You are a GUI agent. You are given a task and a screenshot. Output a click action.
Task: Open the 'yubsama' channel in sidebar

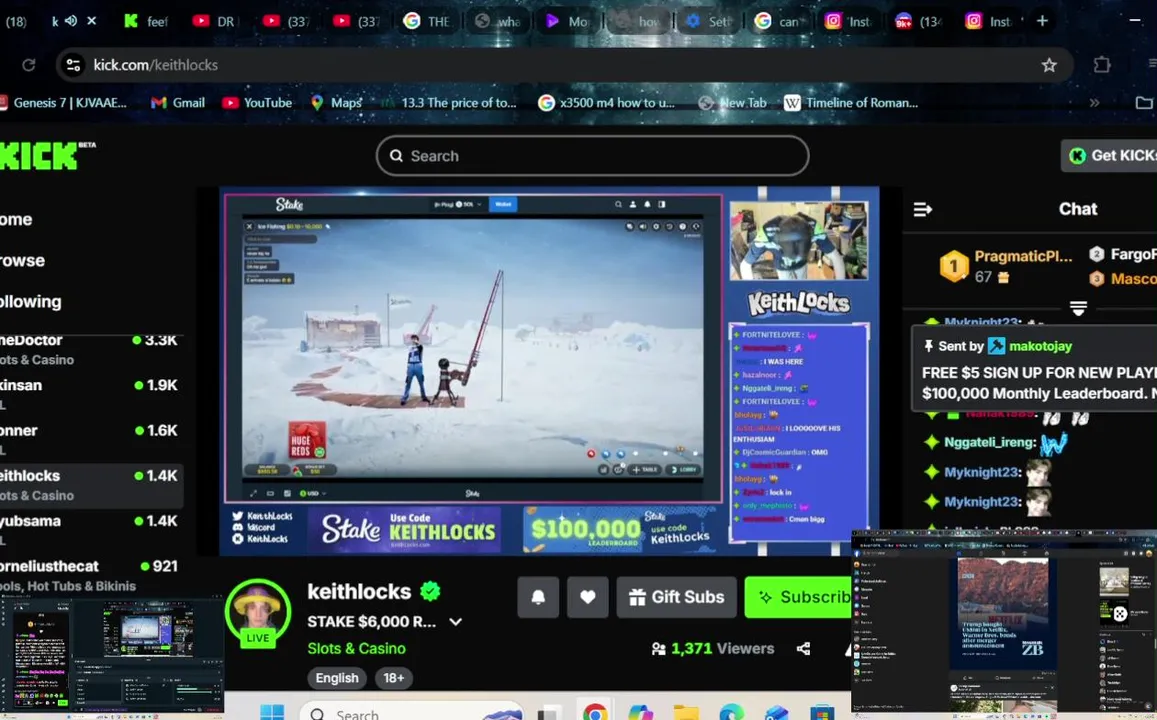[89, 530]
